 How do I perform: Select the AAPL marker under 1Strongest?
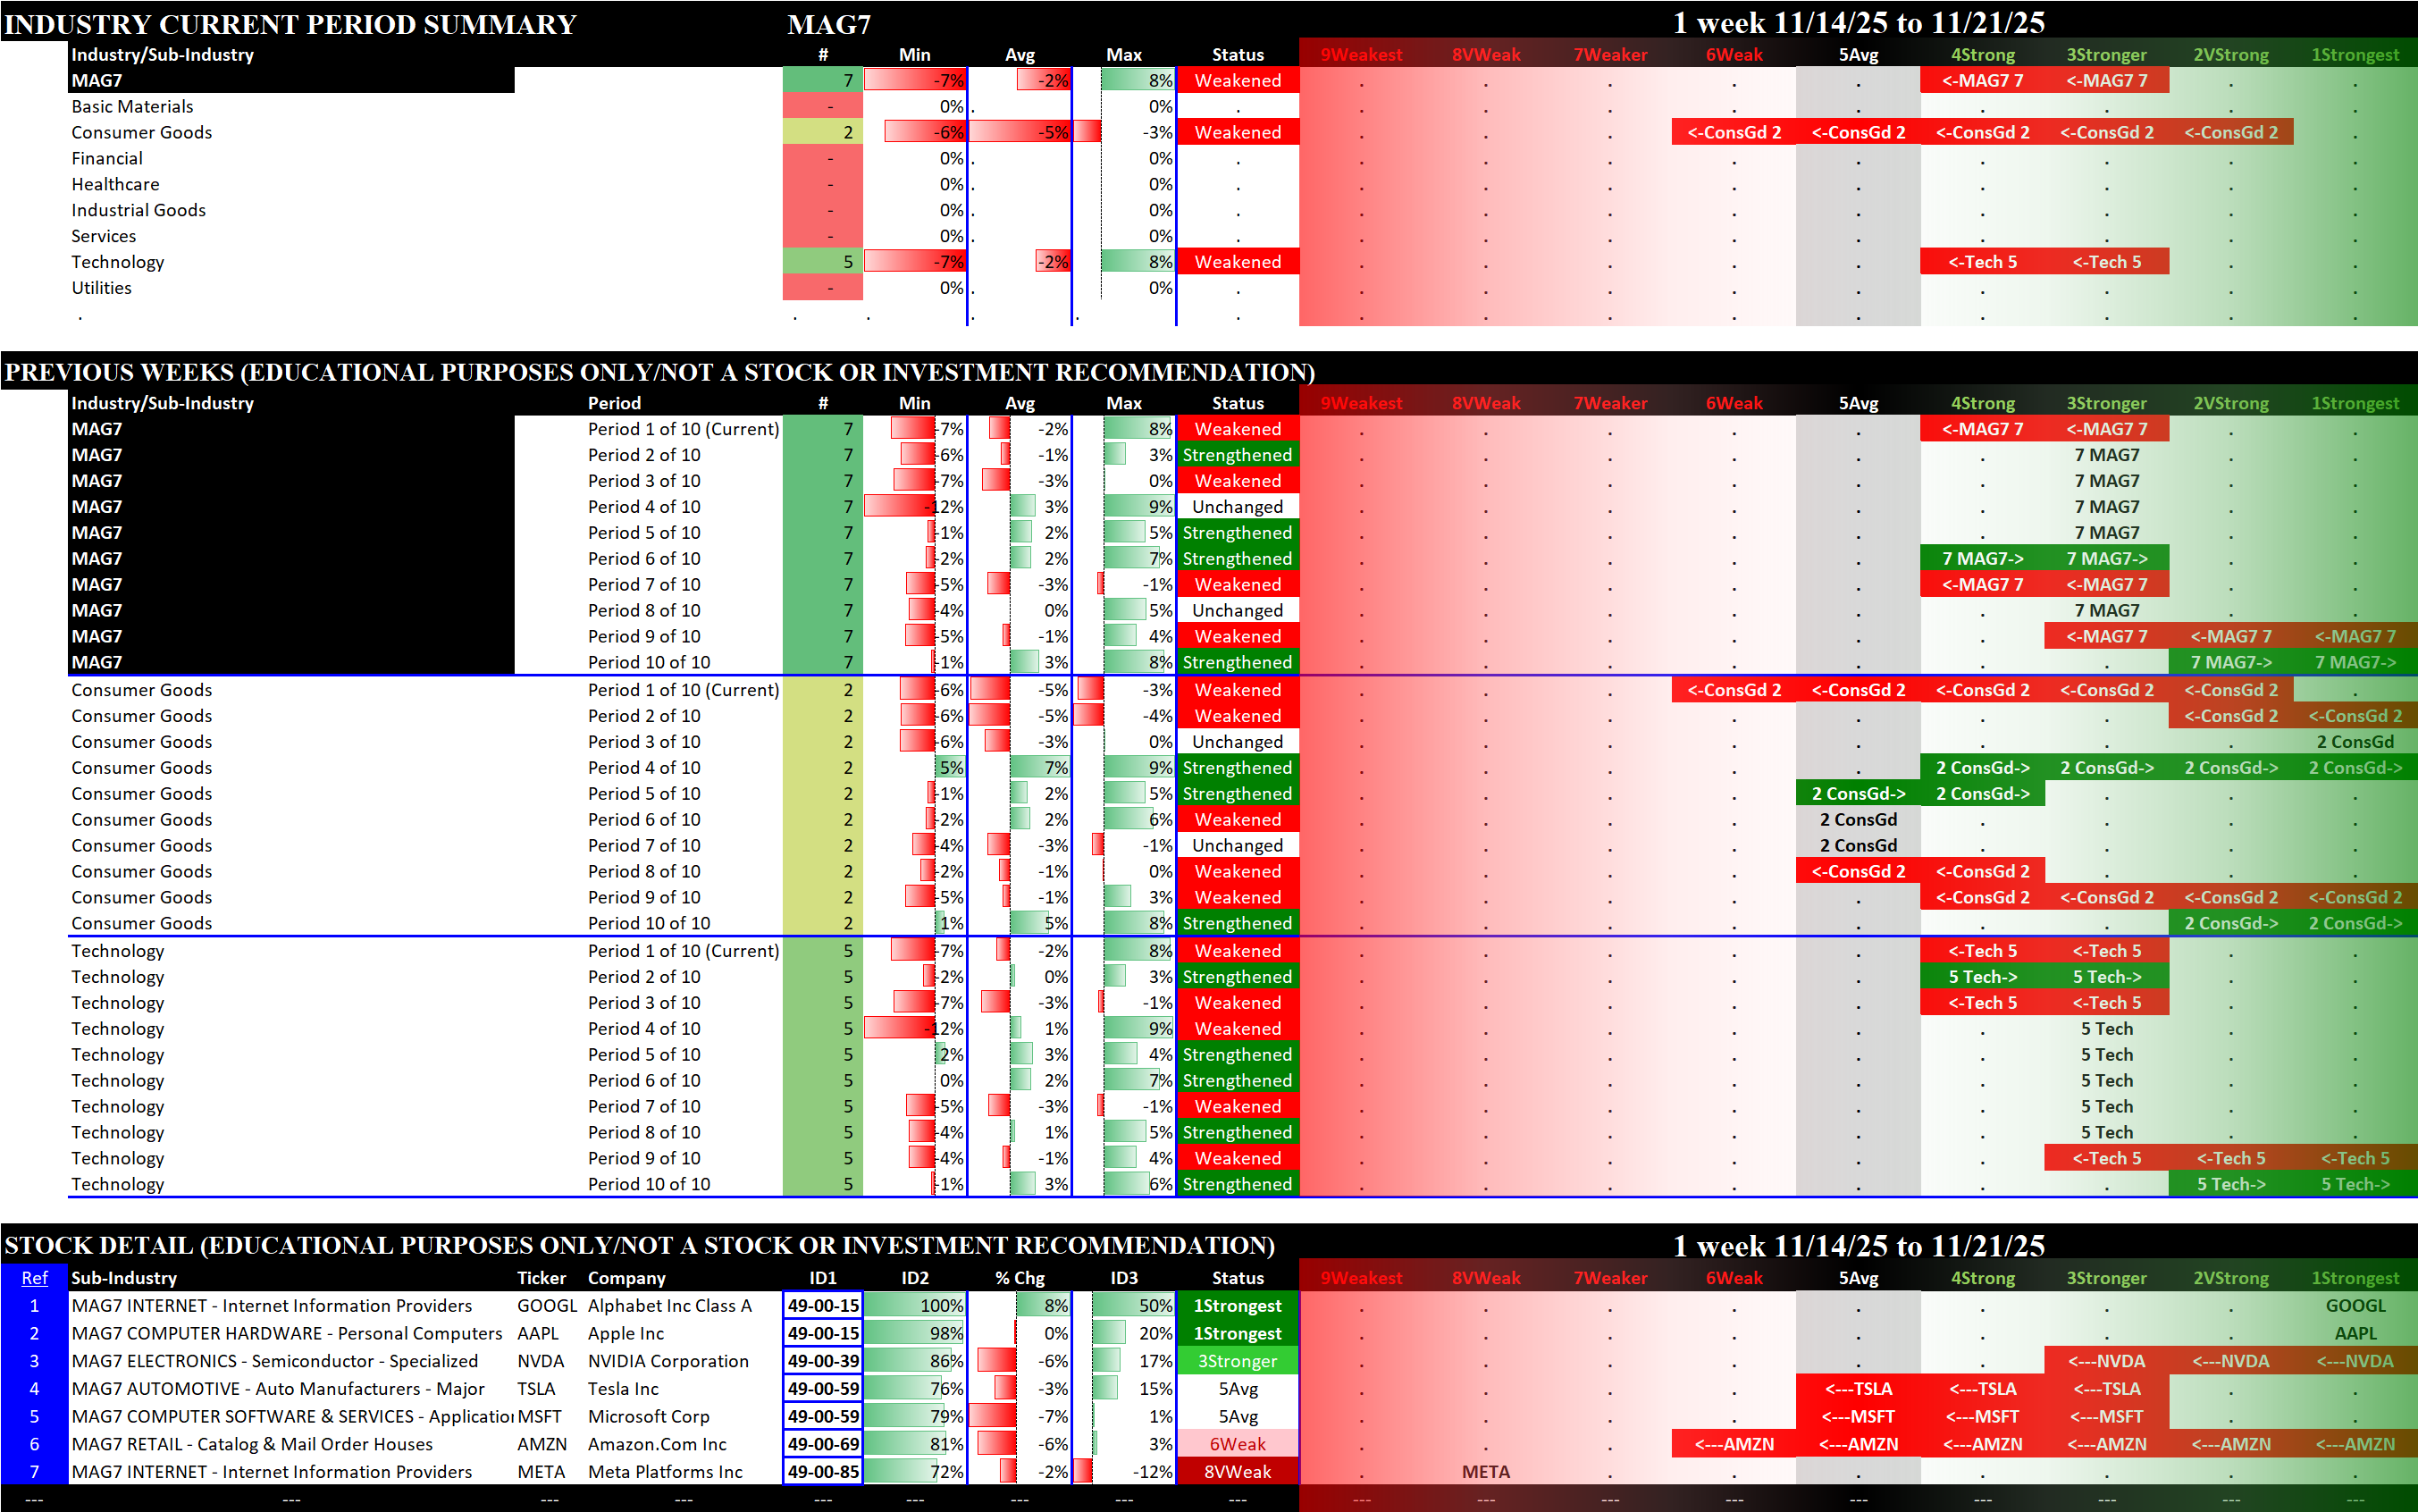click(x=2354, y=1333)
